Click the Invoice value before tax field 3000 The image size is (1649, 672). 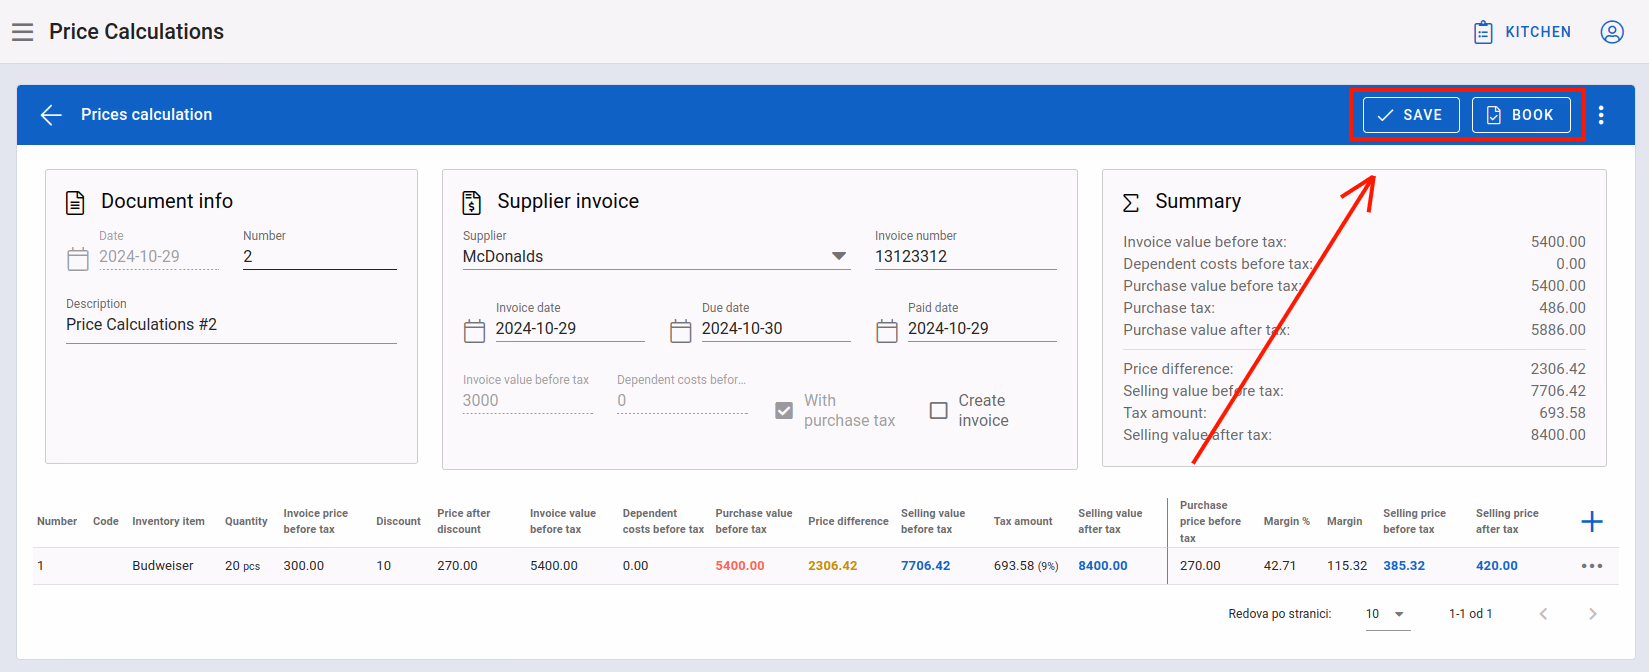coord(528,401)
